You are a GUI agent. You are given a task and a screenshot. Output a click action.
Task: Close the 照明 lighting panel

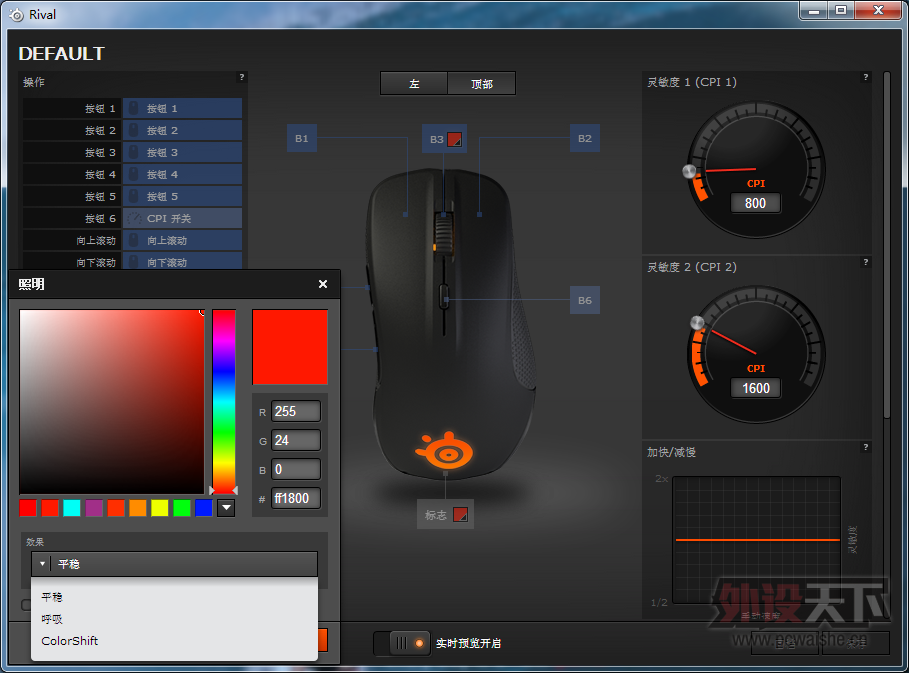point(323,284)
